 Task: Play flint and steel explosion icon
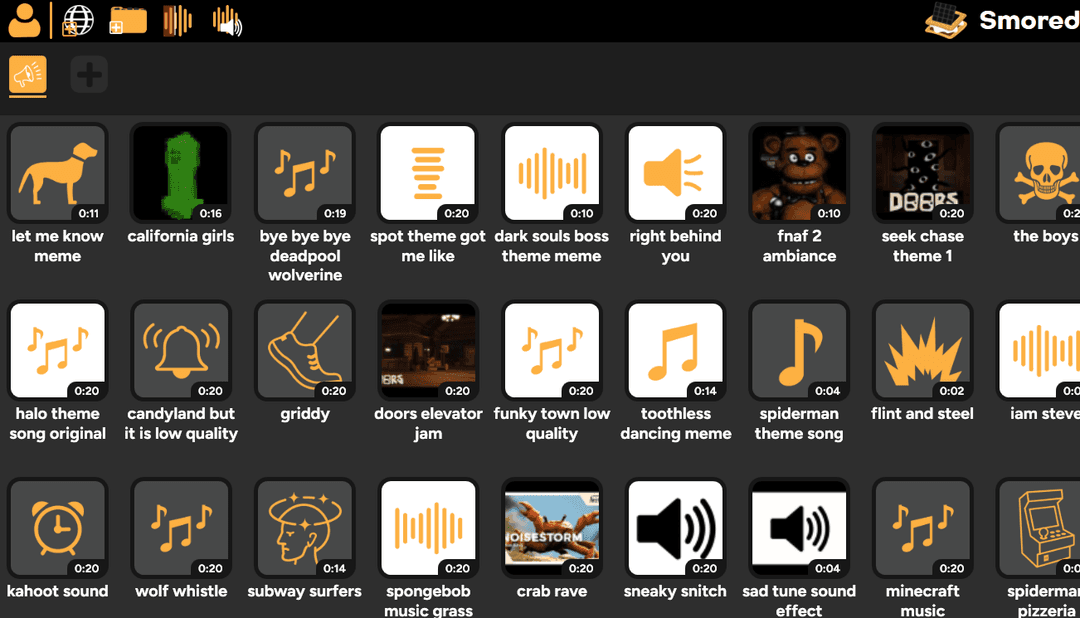[922, 351]
